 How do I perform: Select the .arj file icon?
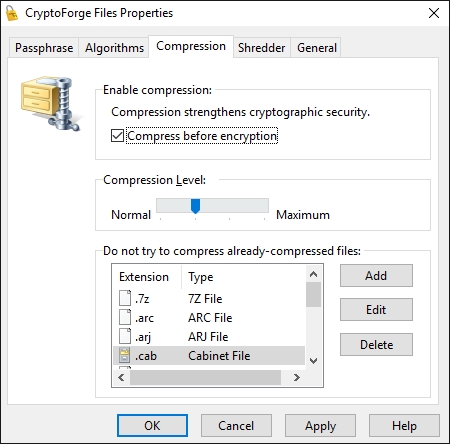click(125, 336)
